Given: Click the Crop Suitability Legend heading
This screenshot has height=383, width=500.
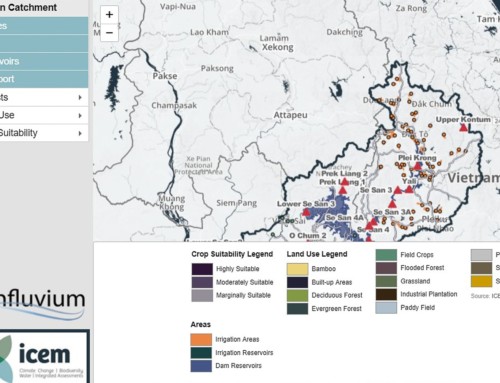Looking at the screenshot, I should click(x=232, y=254).
